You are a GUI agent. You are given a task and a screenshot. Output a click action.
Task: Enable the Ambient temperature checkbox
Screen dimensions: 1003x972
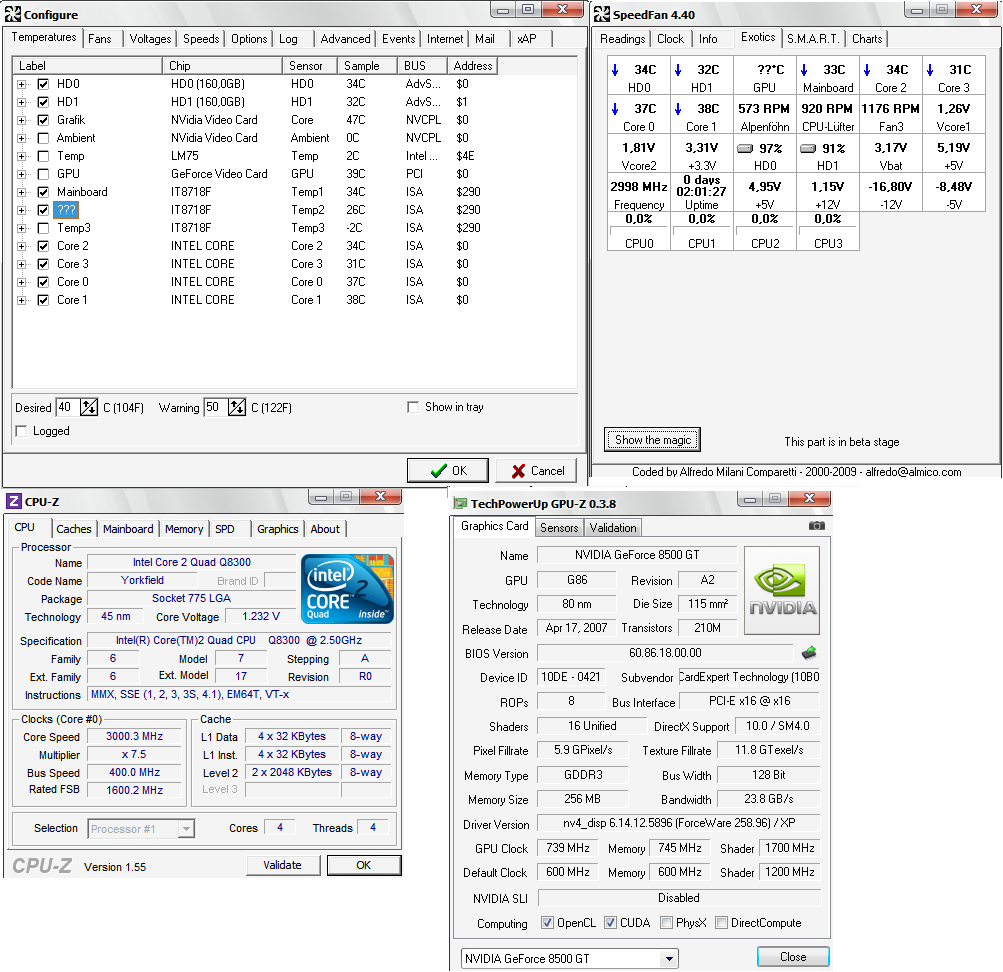(x=43, y=137)
